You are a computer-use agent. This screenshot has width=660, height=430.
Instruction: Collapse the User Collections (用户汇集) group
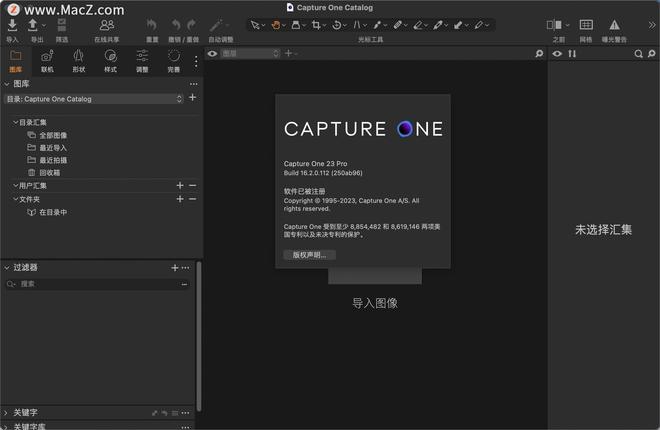(x=15, y=186)
